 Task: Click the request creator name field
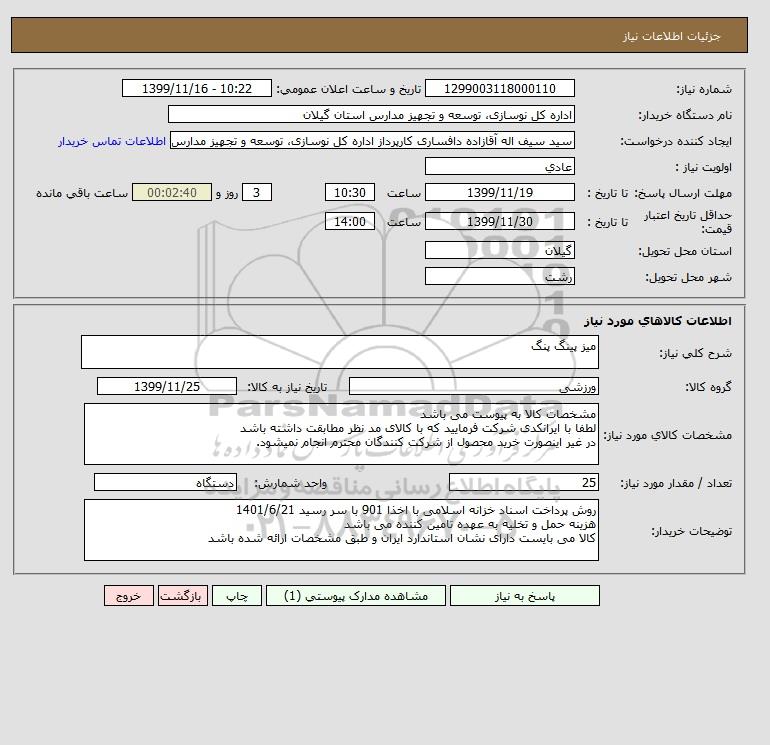tap(372, 140)
